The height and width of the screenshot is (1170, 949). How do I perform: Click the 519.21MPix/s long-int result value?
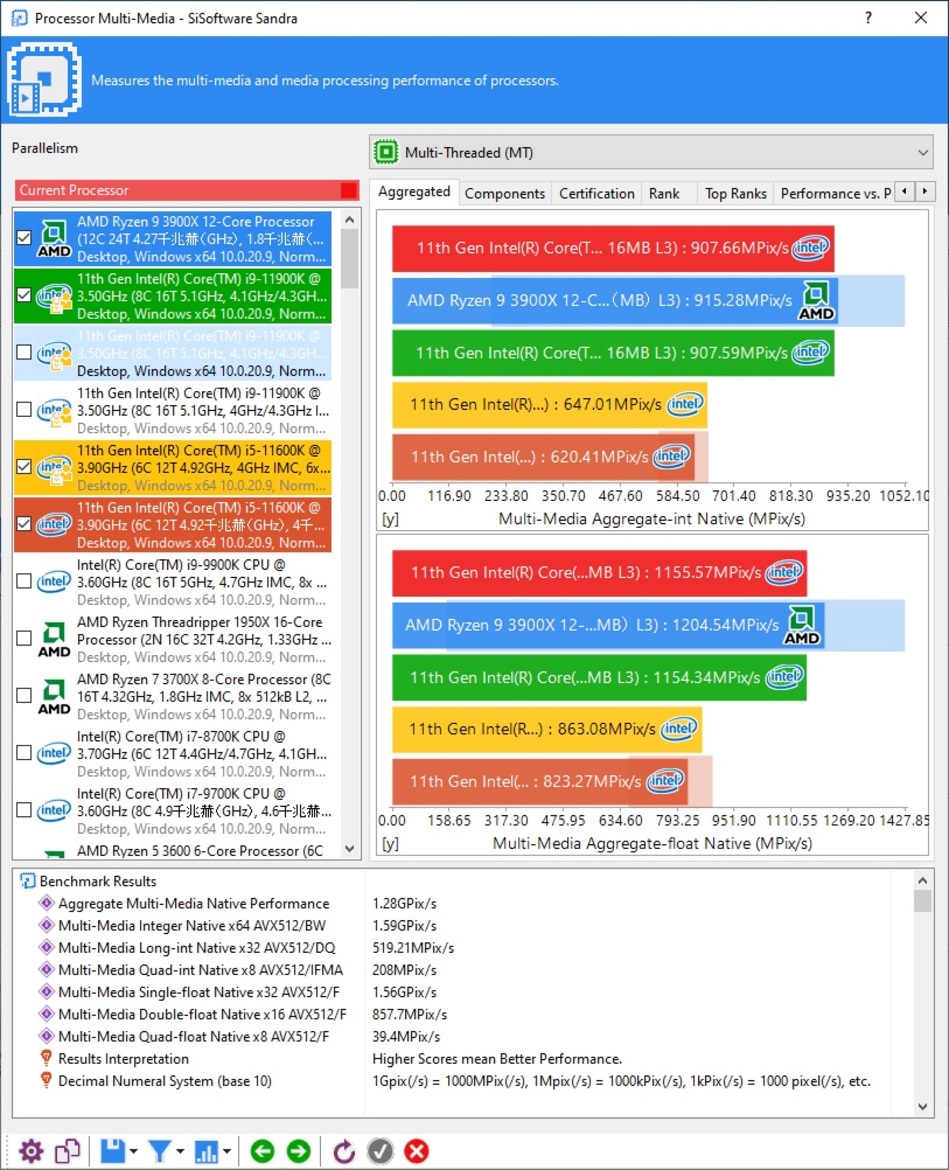click(x=413, y=948)
